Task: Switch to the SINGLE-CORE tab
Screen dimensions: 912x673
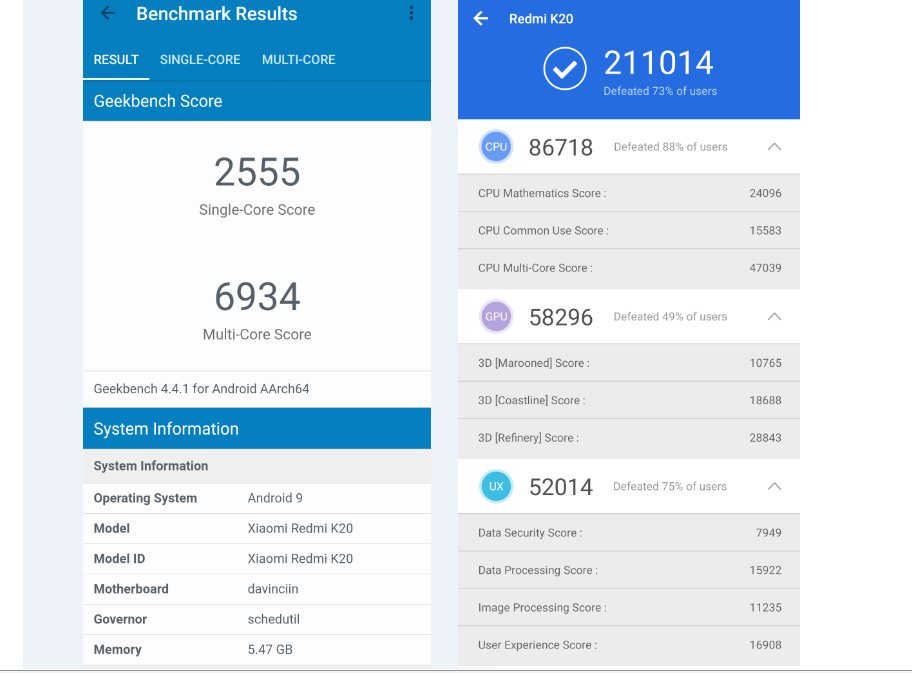Action: [200, 60]
